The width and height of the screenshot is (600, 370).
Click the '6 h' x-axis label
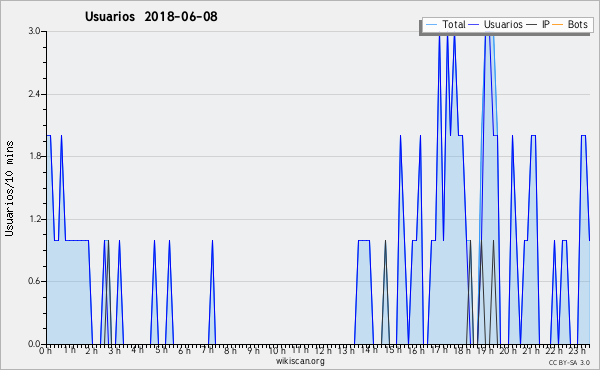coord(184,351)
